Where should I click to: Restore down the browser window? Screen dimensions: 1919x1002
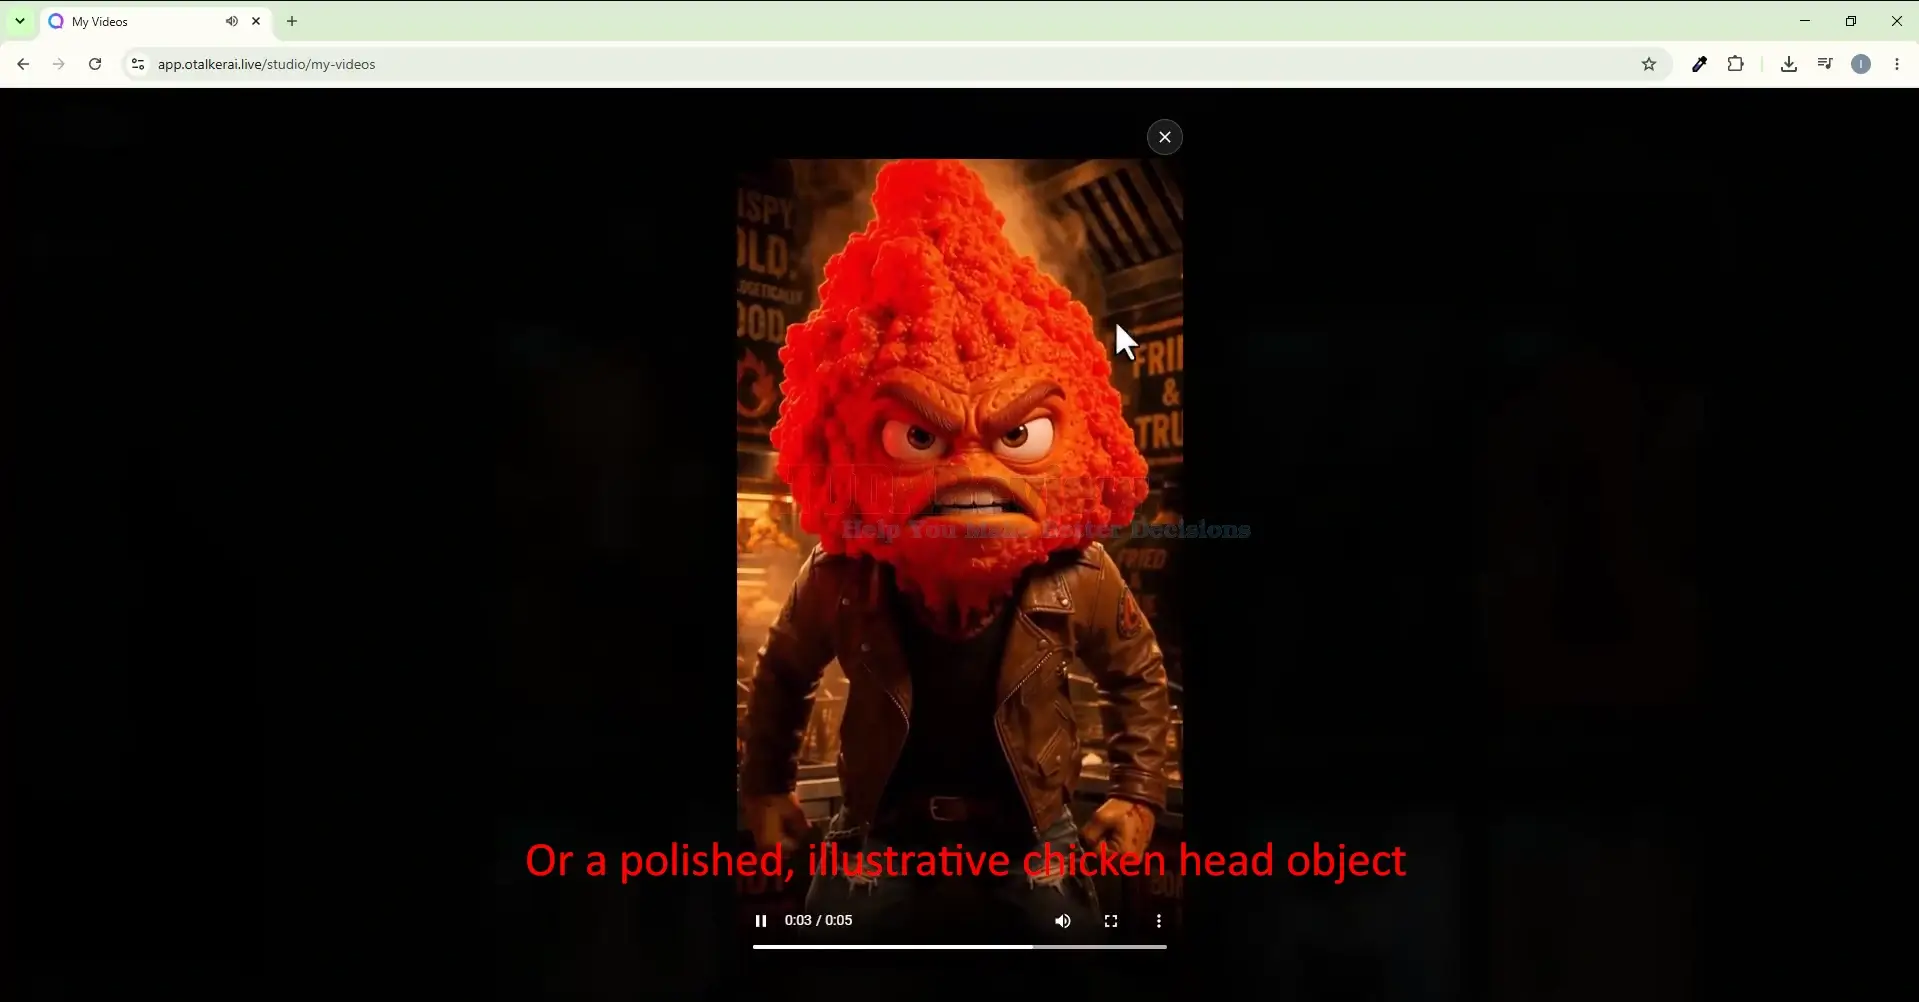(x=1851, y=21)
